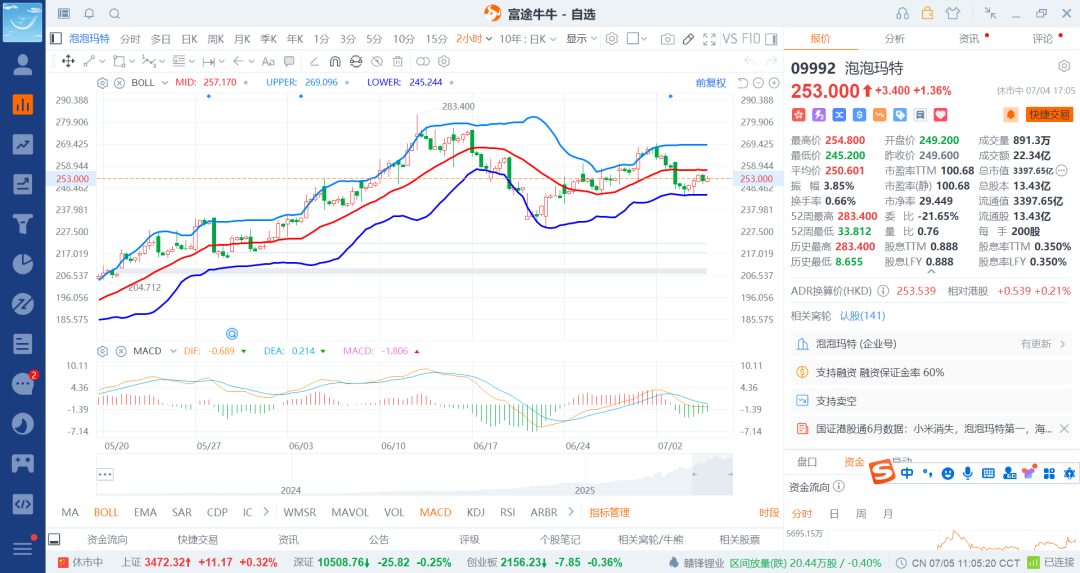Screen dimensions: 1080x573
Task: Toggle the BOLL indicator in bottom bar
Action: 106,512
